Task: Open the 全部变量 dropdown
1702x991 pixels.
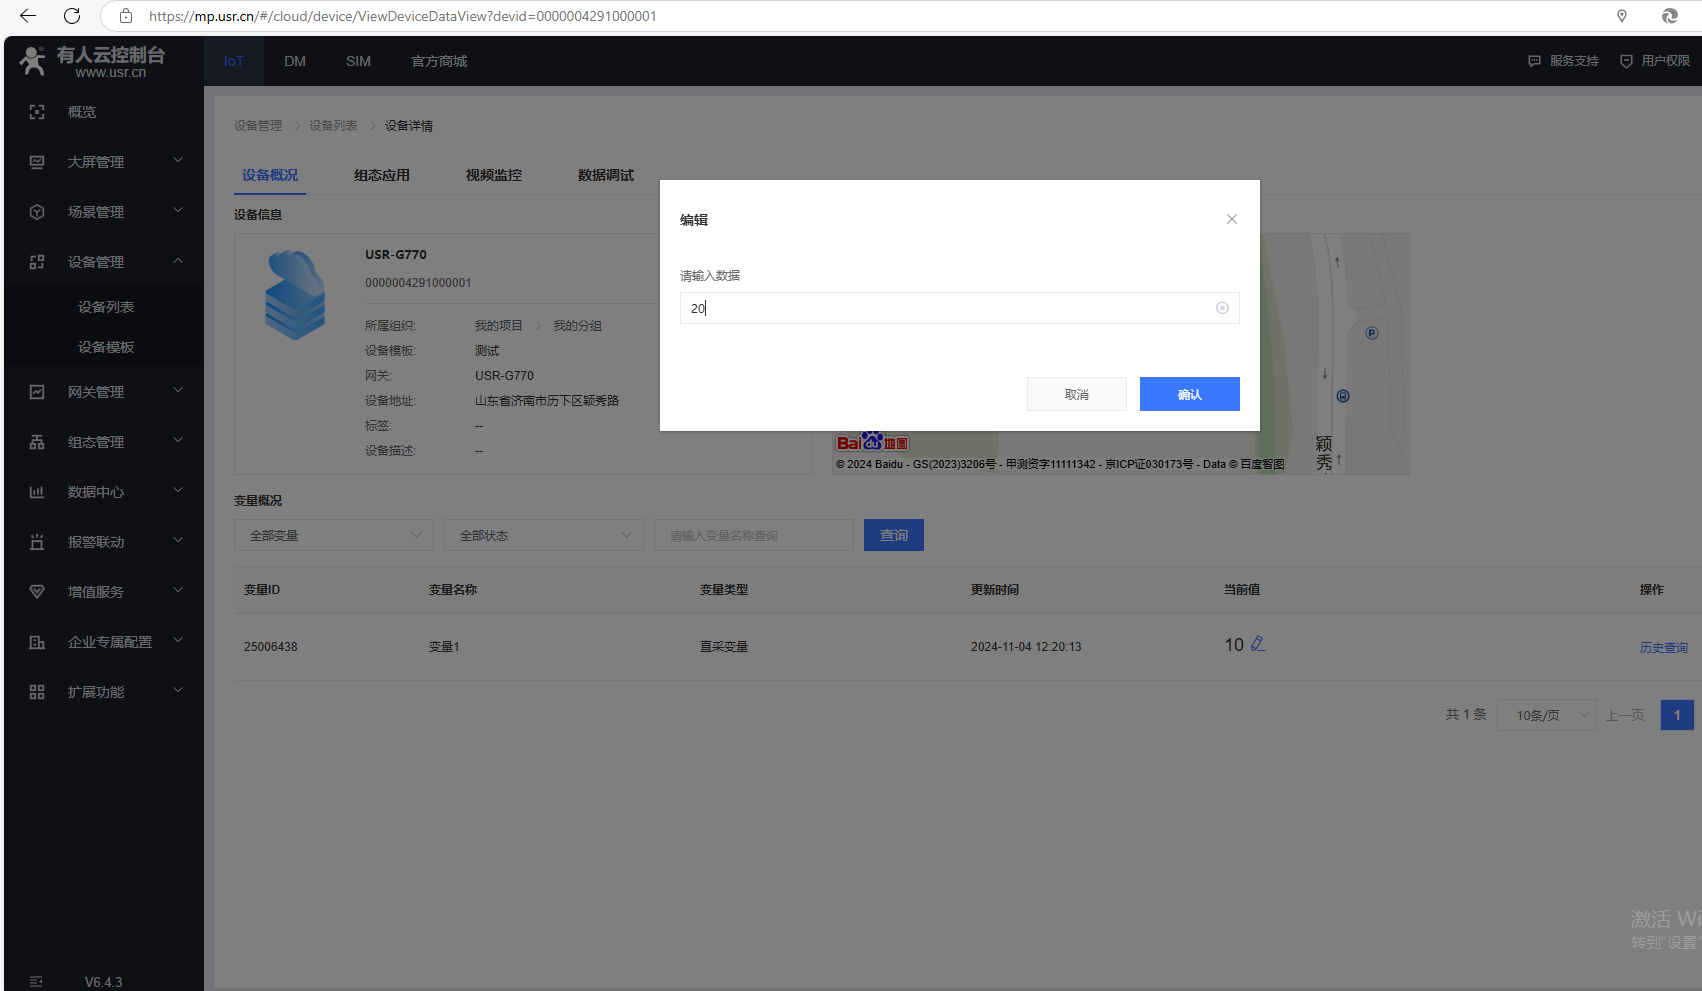Action: point(333,535)
